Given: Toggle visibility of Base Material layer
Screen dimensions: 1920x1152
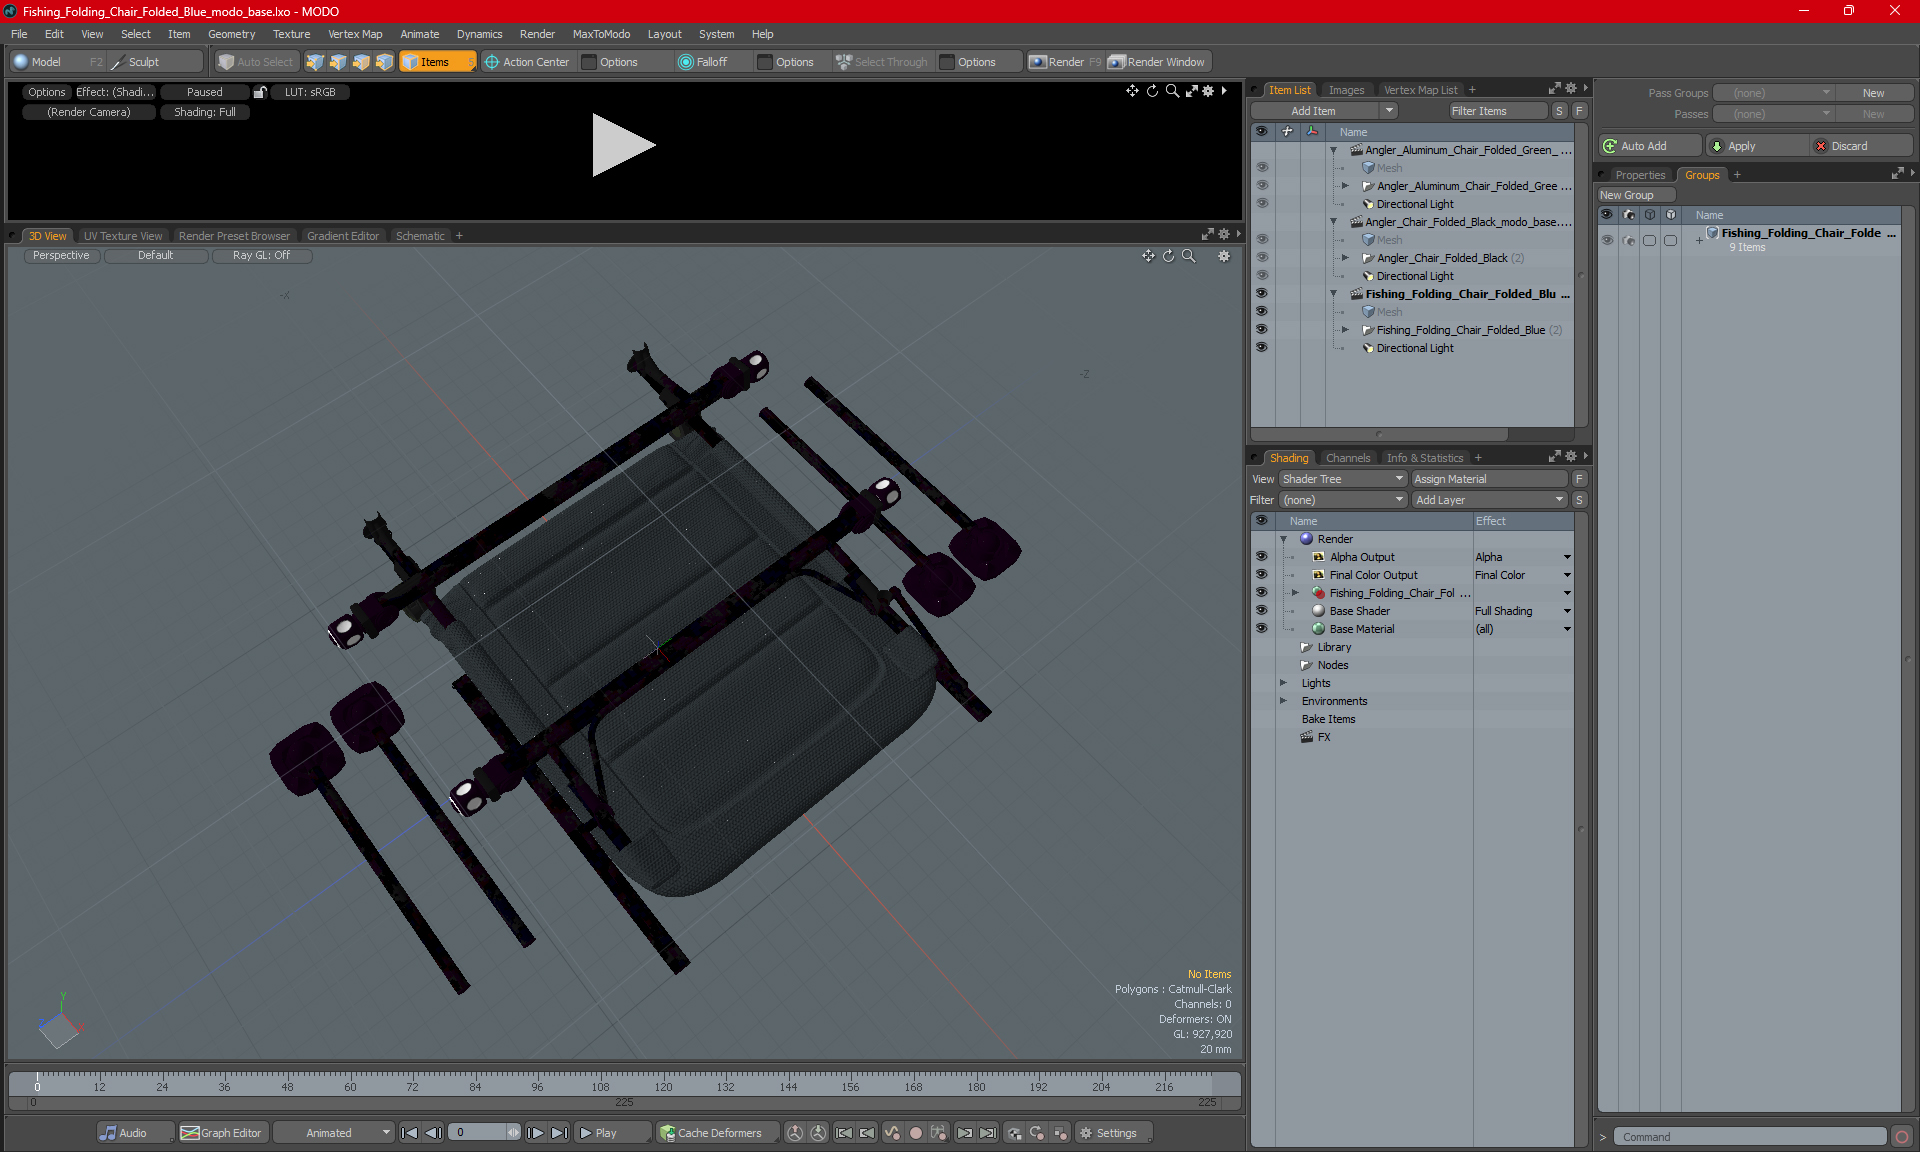Looking at the screenshot, I should coord(1261,629).
